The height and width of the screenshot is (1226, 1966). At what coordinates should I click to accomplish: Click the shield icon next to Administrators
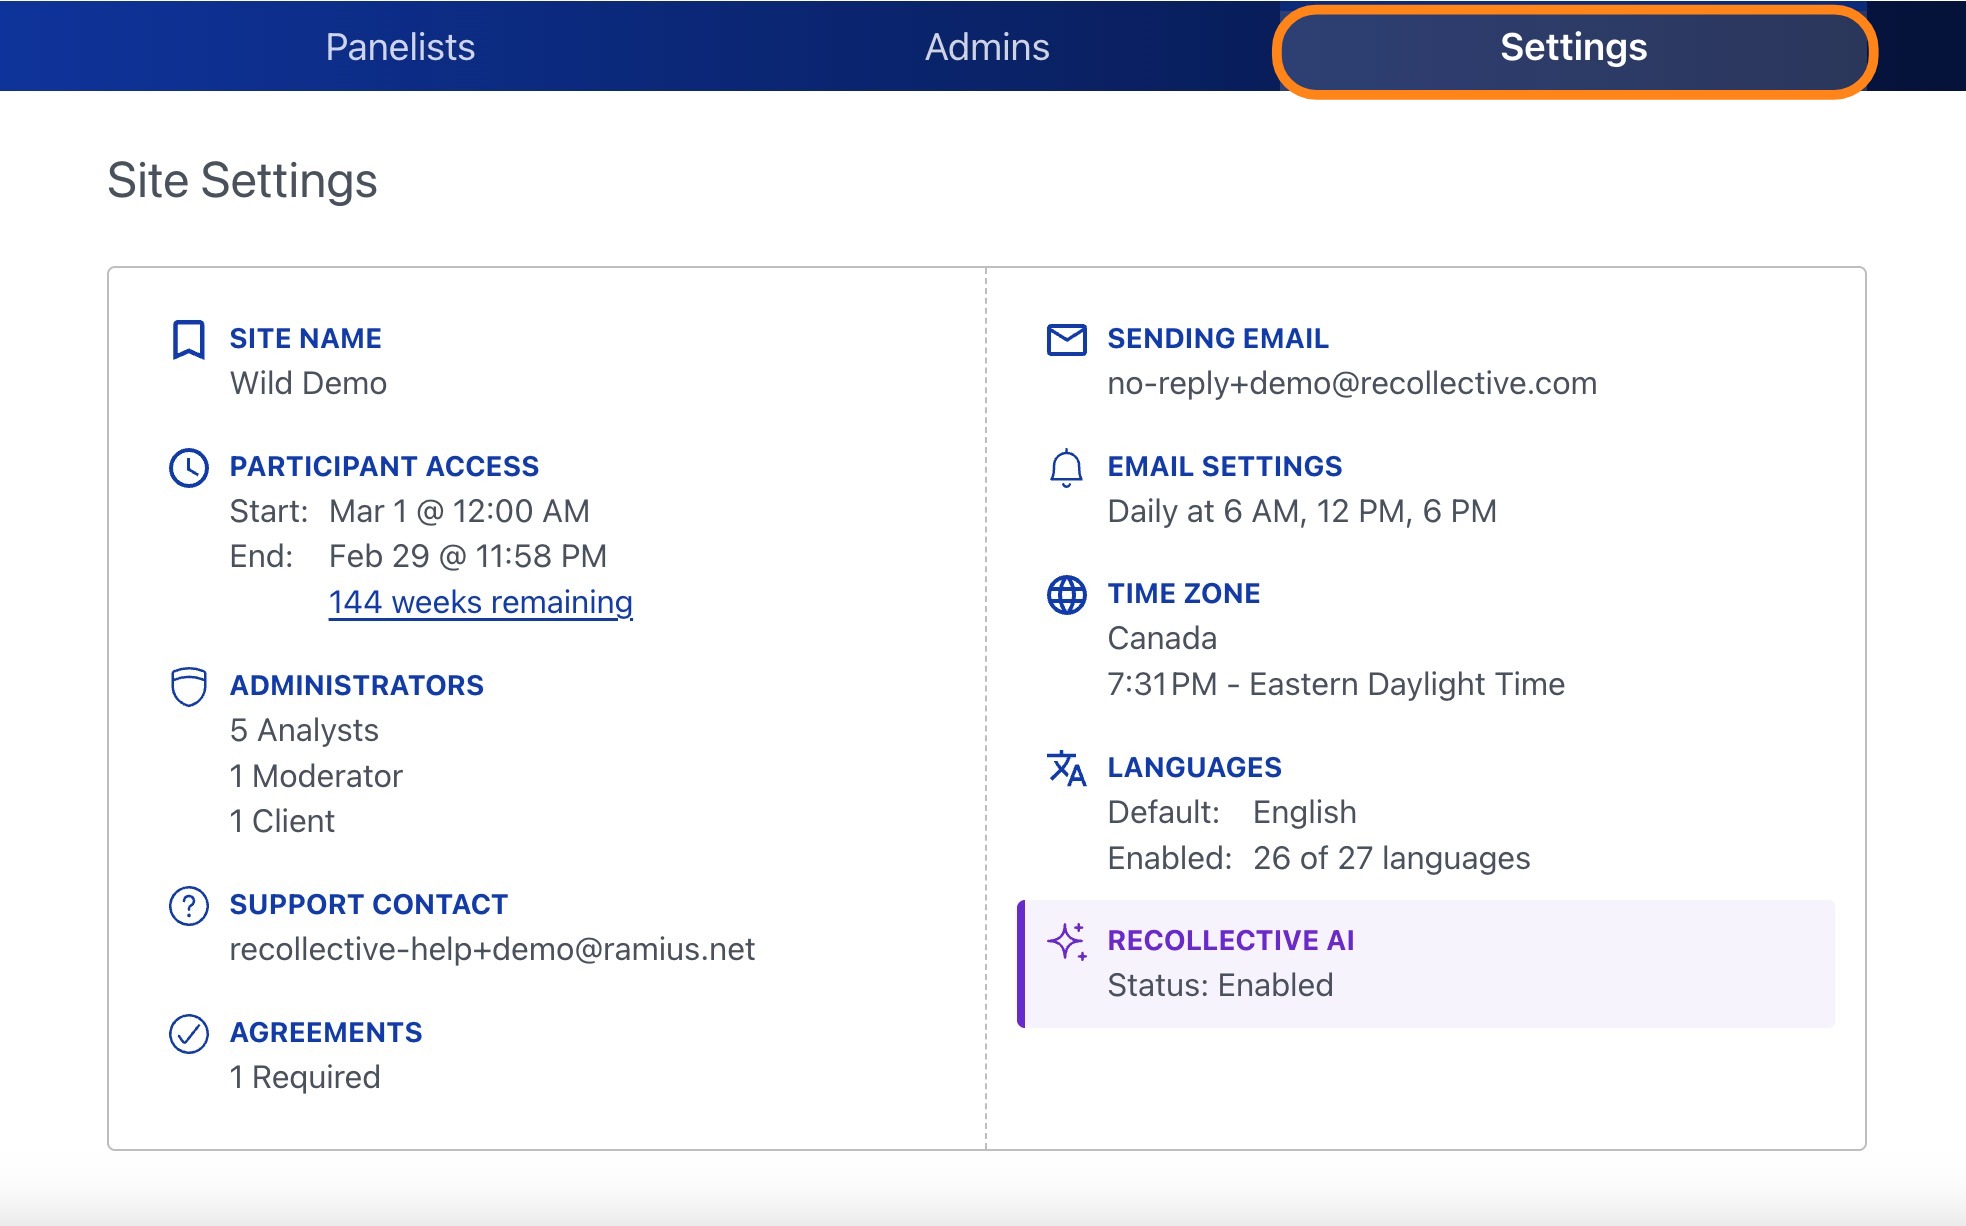188,686
